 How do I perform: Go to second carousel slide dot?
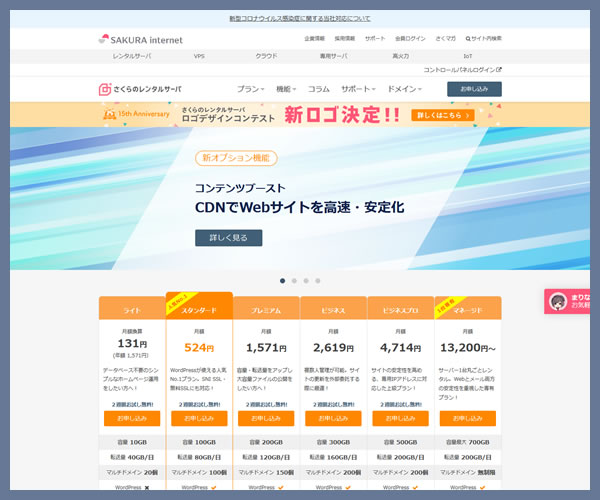pyautogui.click(x=294, y=281)
